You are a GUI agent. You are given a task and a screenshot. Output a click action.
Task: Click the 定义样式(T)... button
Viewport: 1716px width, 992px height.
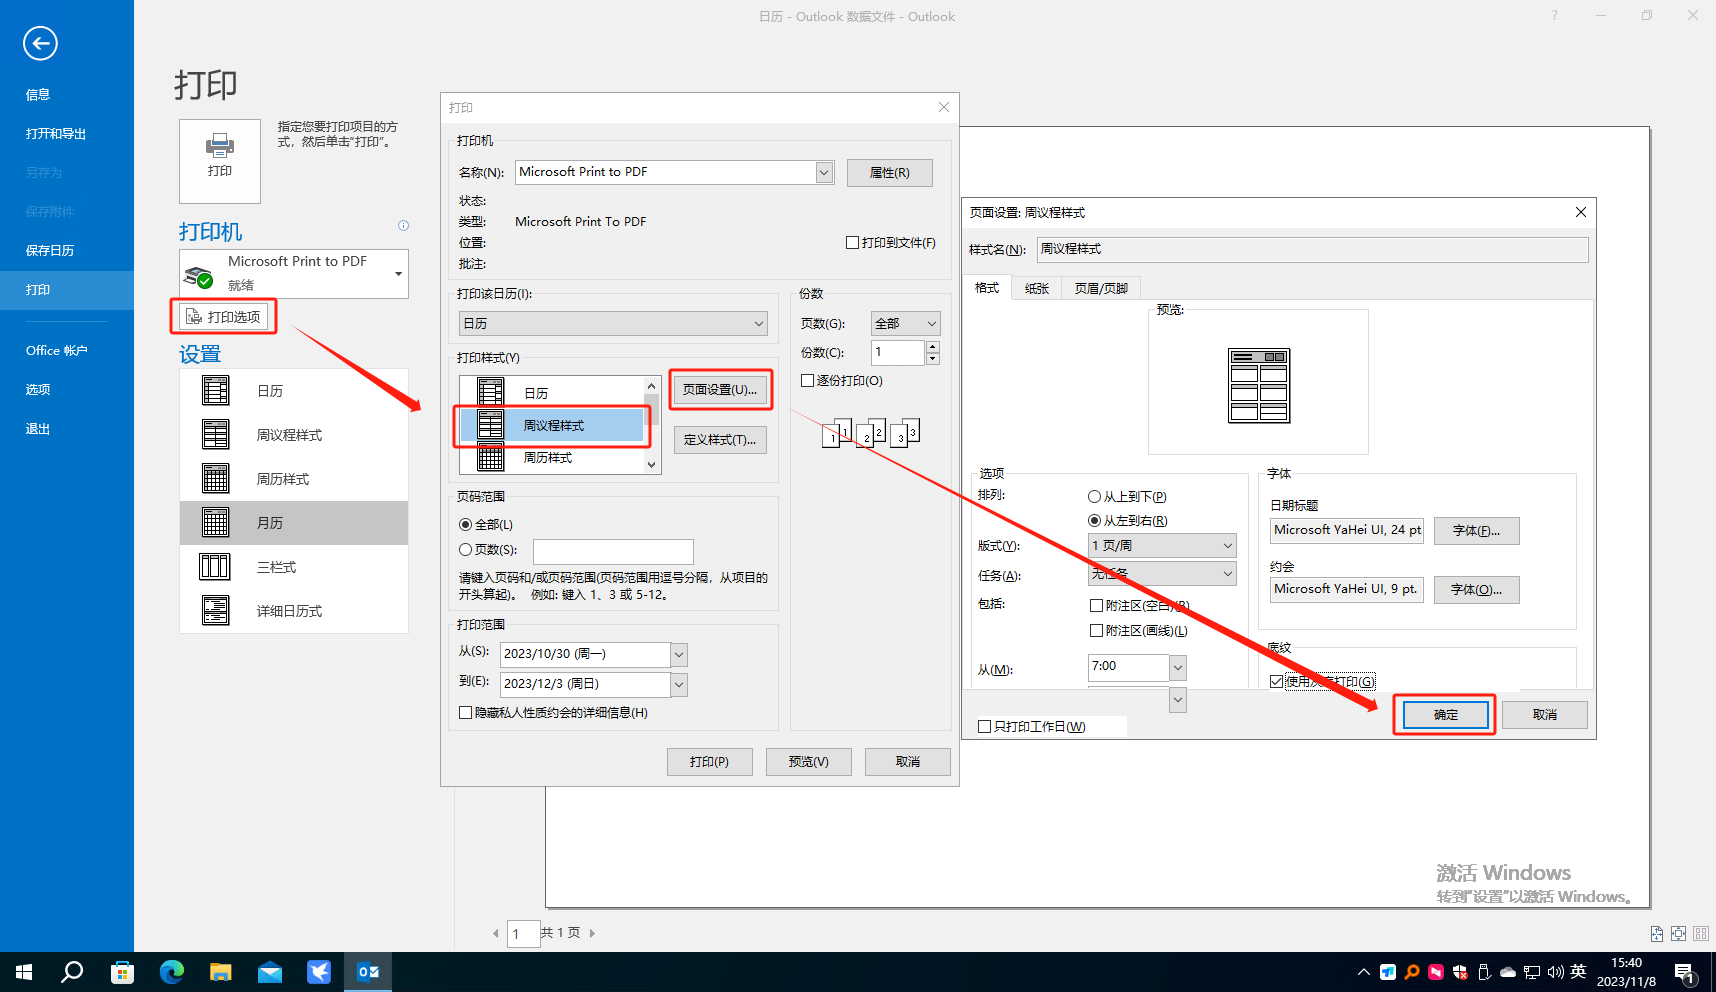720,440
